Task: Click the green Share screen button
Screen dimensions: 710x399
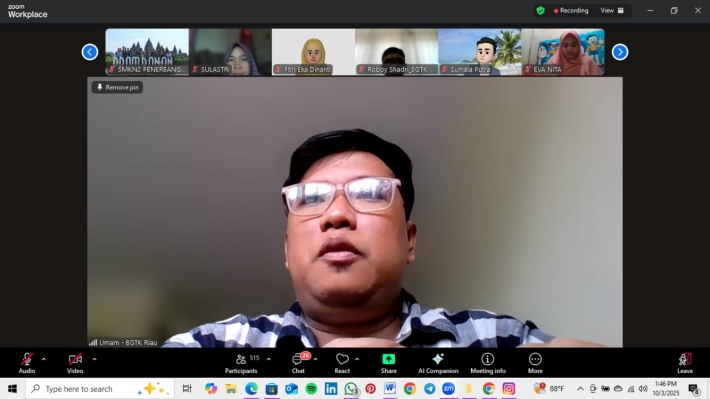Action: tap(389, 359)
